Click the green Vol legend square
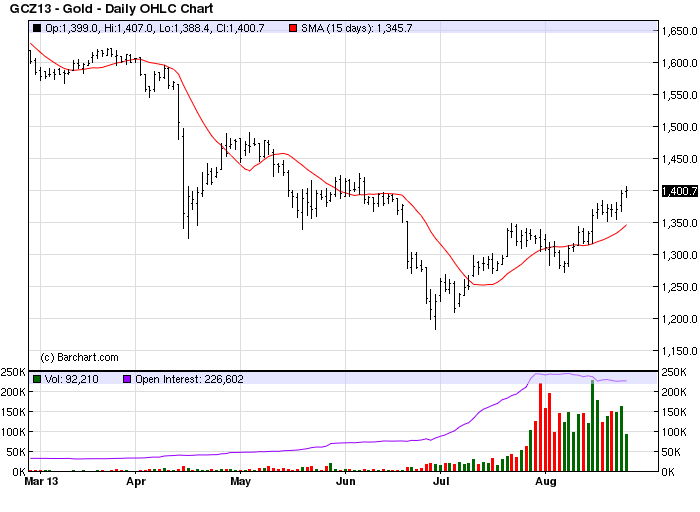 tap(37, 379)
